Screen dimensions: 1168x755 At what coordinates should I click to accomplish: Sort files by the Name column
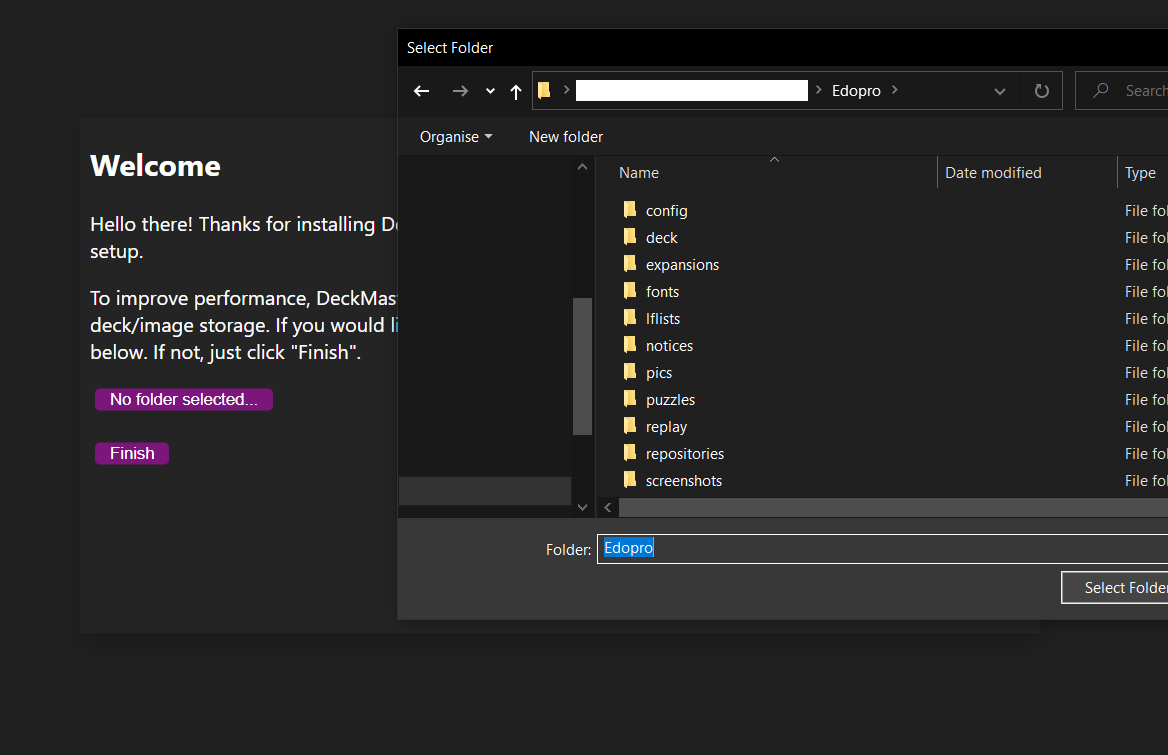point(639,173)
